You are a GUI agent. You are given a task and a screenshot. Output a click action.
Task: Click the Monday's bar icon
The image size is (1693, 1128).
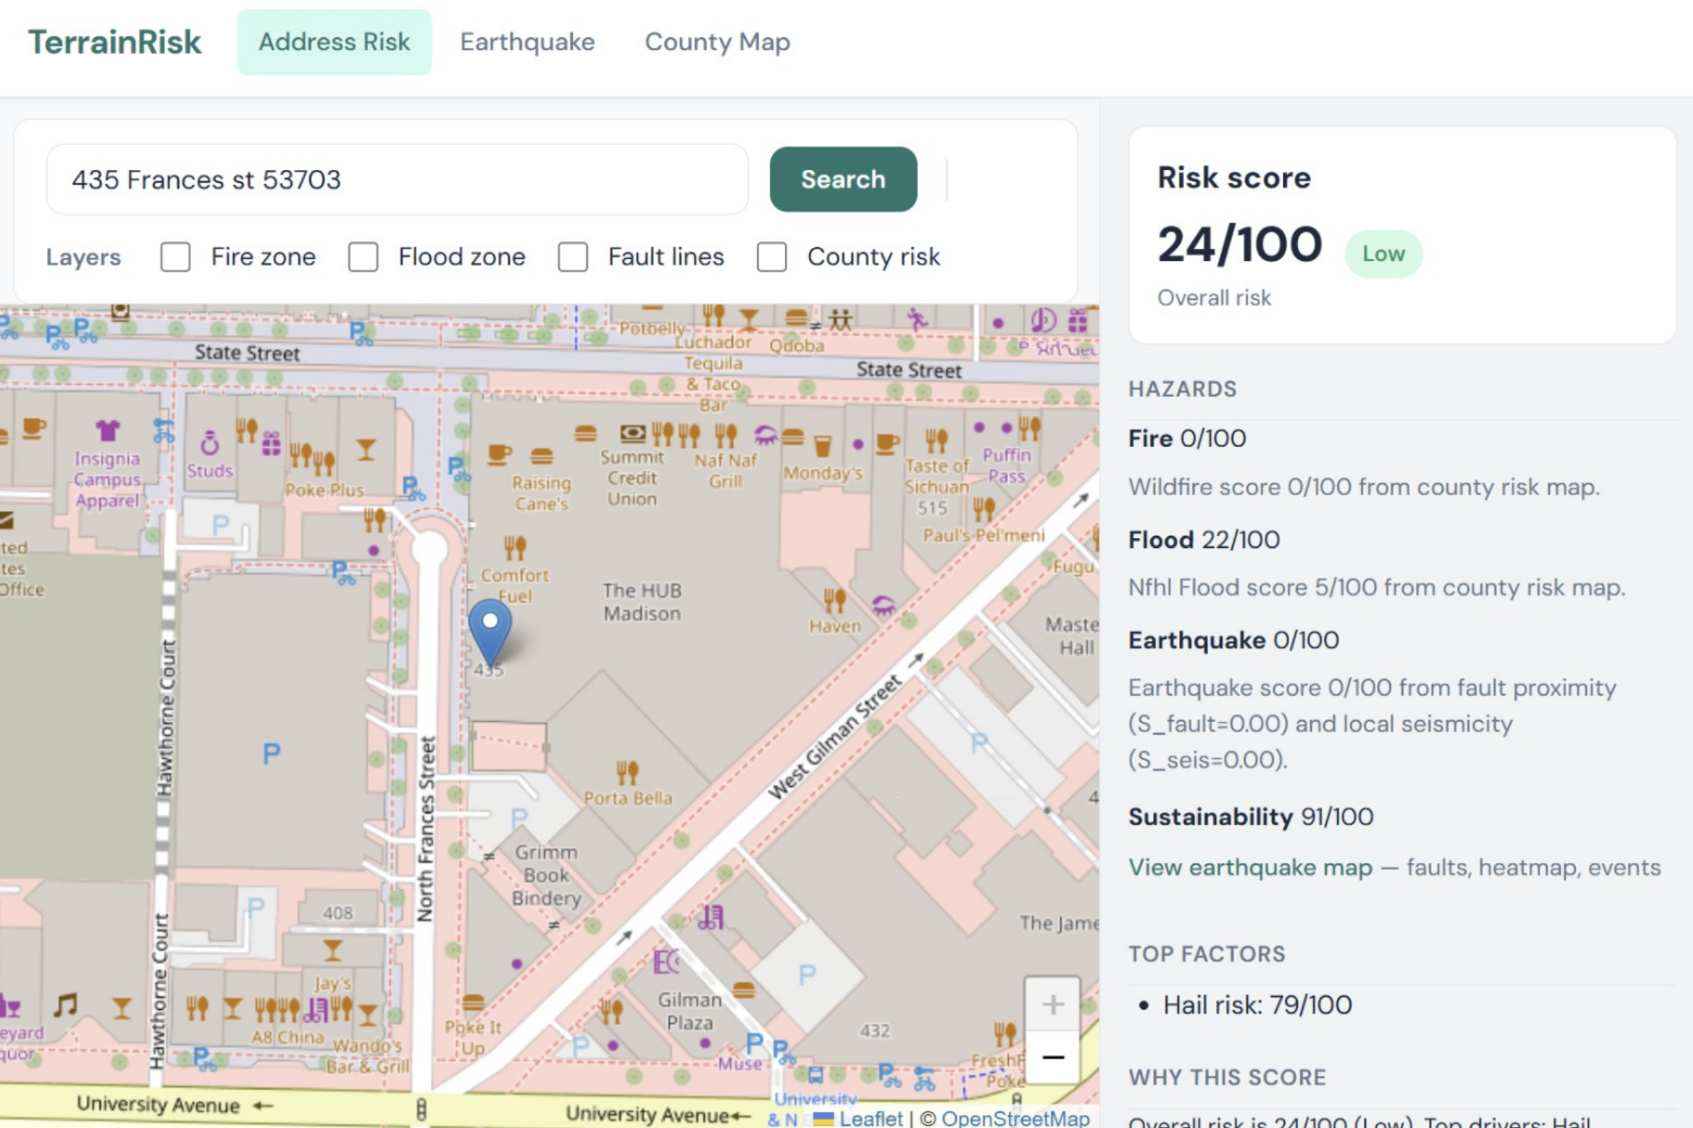[822, 446]
